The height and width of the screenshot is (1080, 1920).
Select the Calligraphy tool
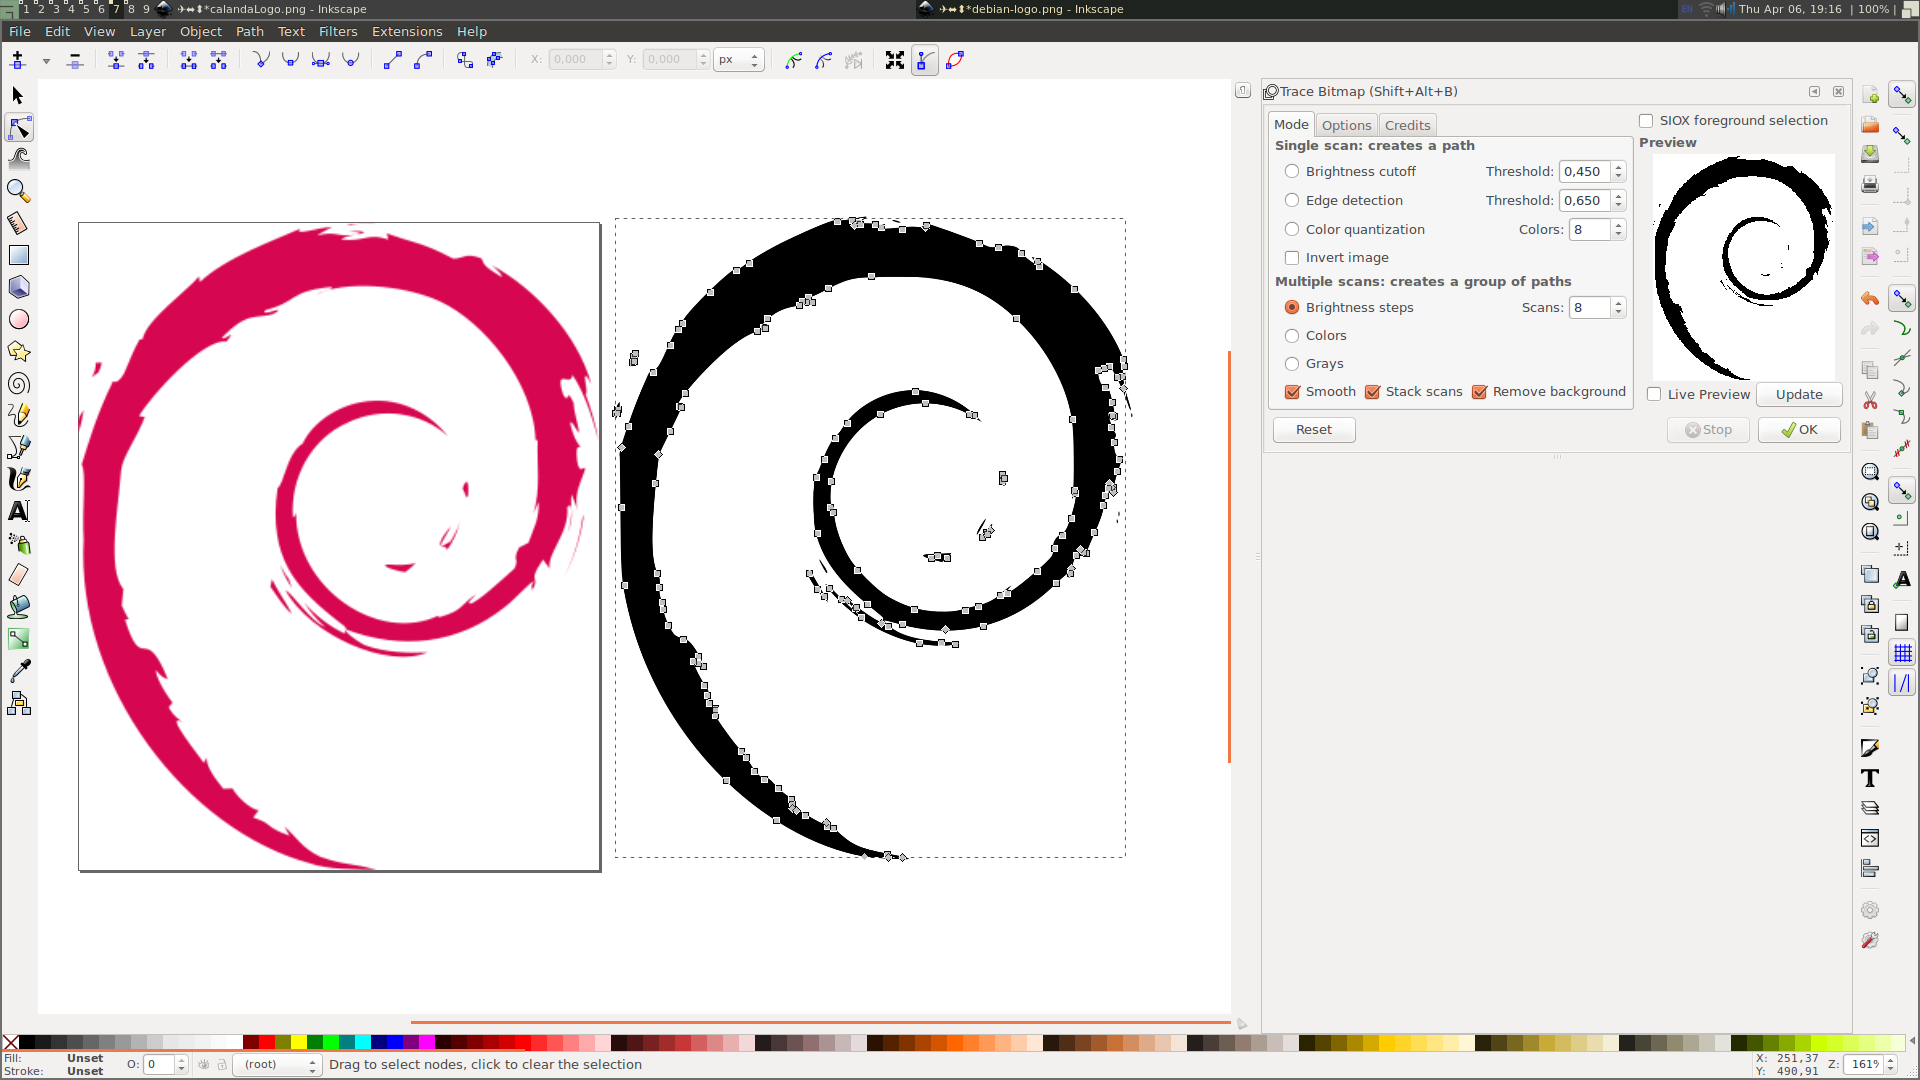pyautogui.click(x=19, y=478)
